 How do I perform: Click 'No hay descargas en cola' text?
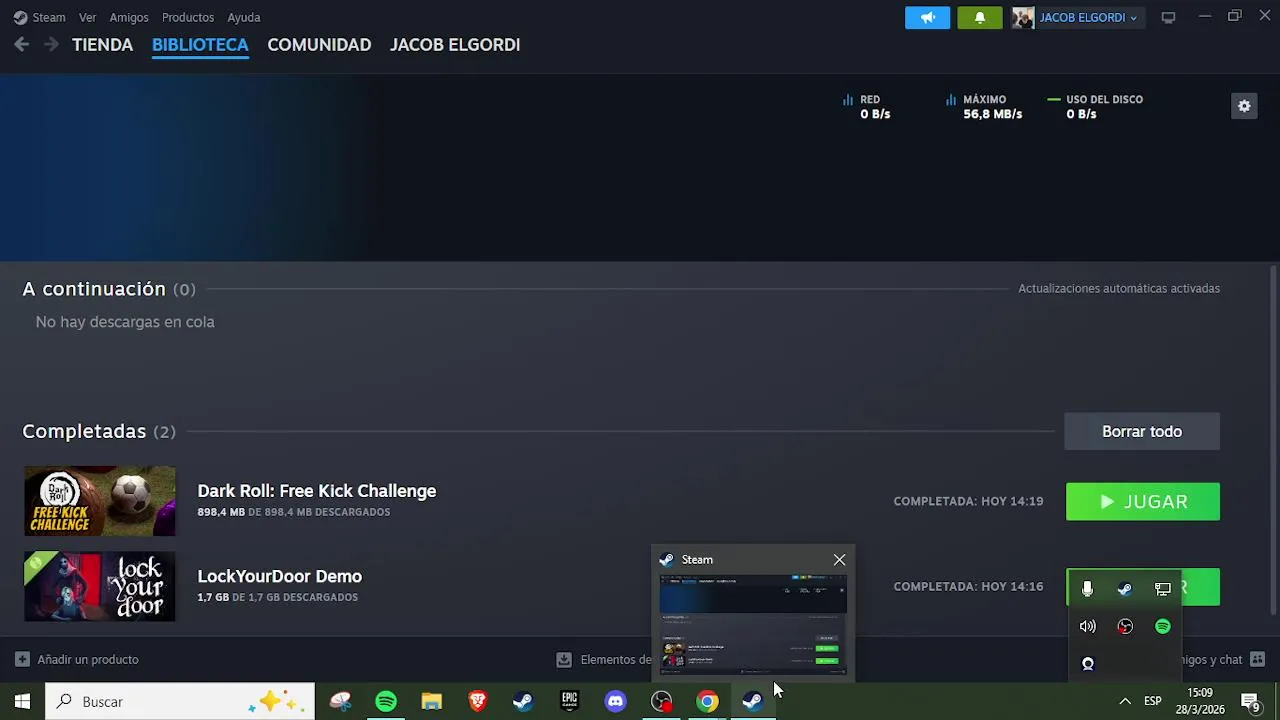pos(125,322)
